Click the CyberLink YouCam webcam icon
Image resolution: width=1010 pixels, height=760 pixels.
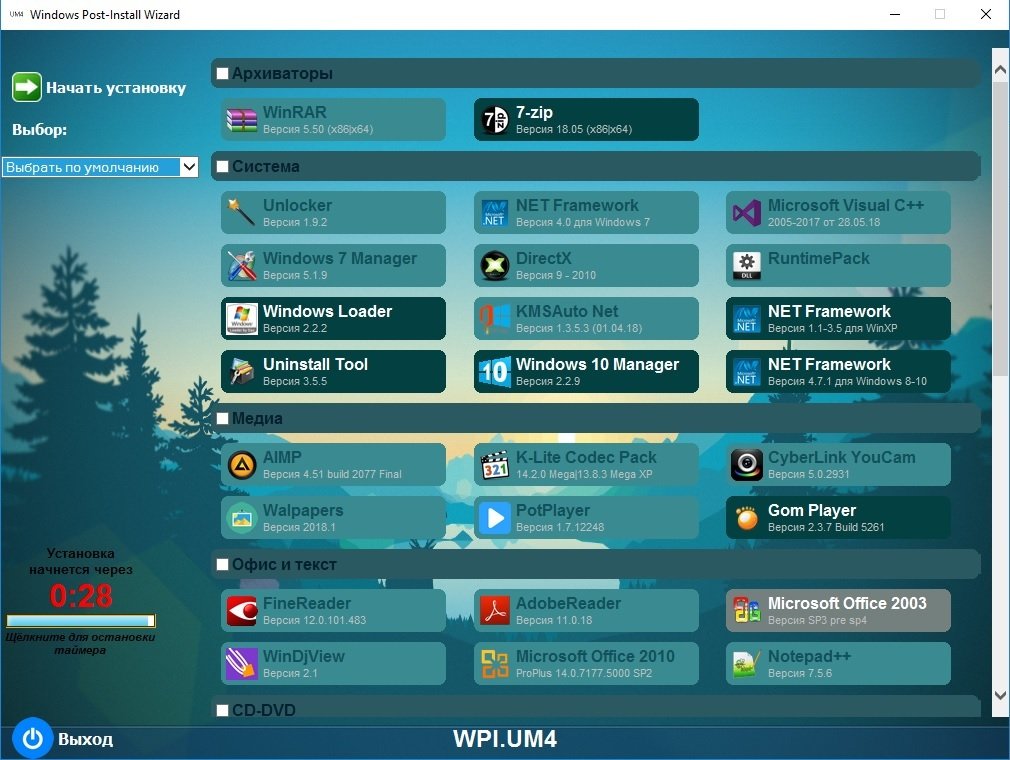coord(747,464)
